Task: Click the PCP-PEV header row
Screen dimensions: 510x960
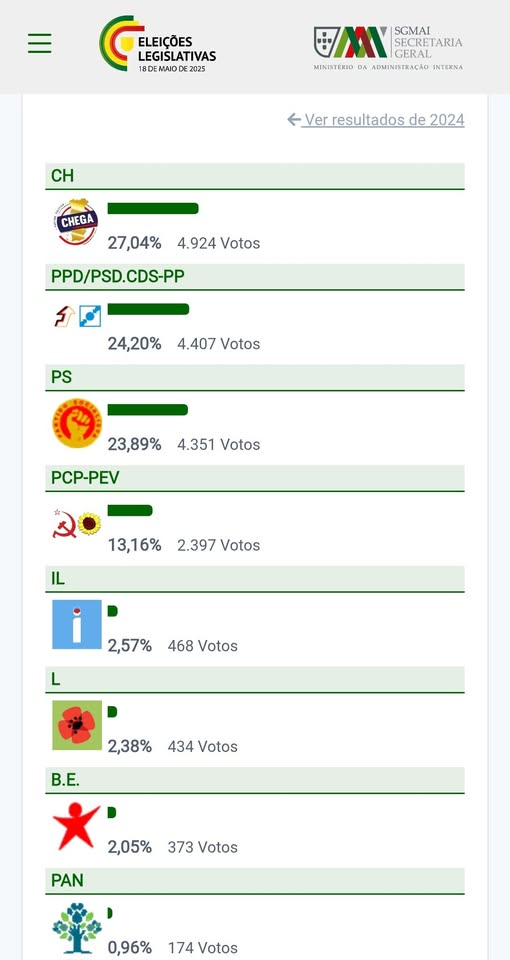Action: pyautogui.click(x=255, y=478)
